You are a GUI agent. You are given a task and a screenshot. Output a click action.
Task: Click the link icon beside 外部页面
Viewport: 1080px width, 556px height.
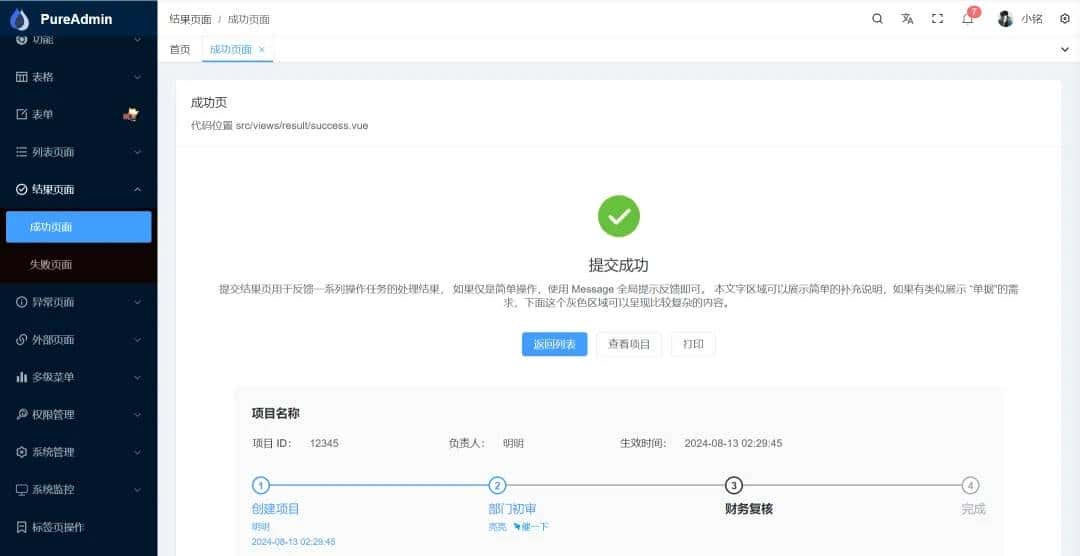coord(21,340)
